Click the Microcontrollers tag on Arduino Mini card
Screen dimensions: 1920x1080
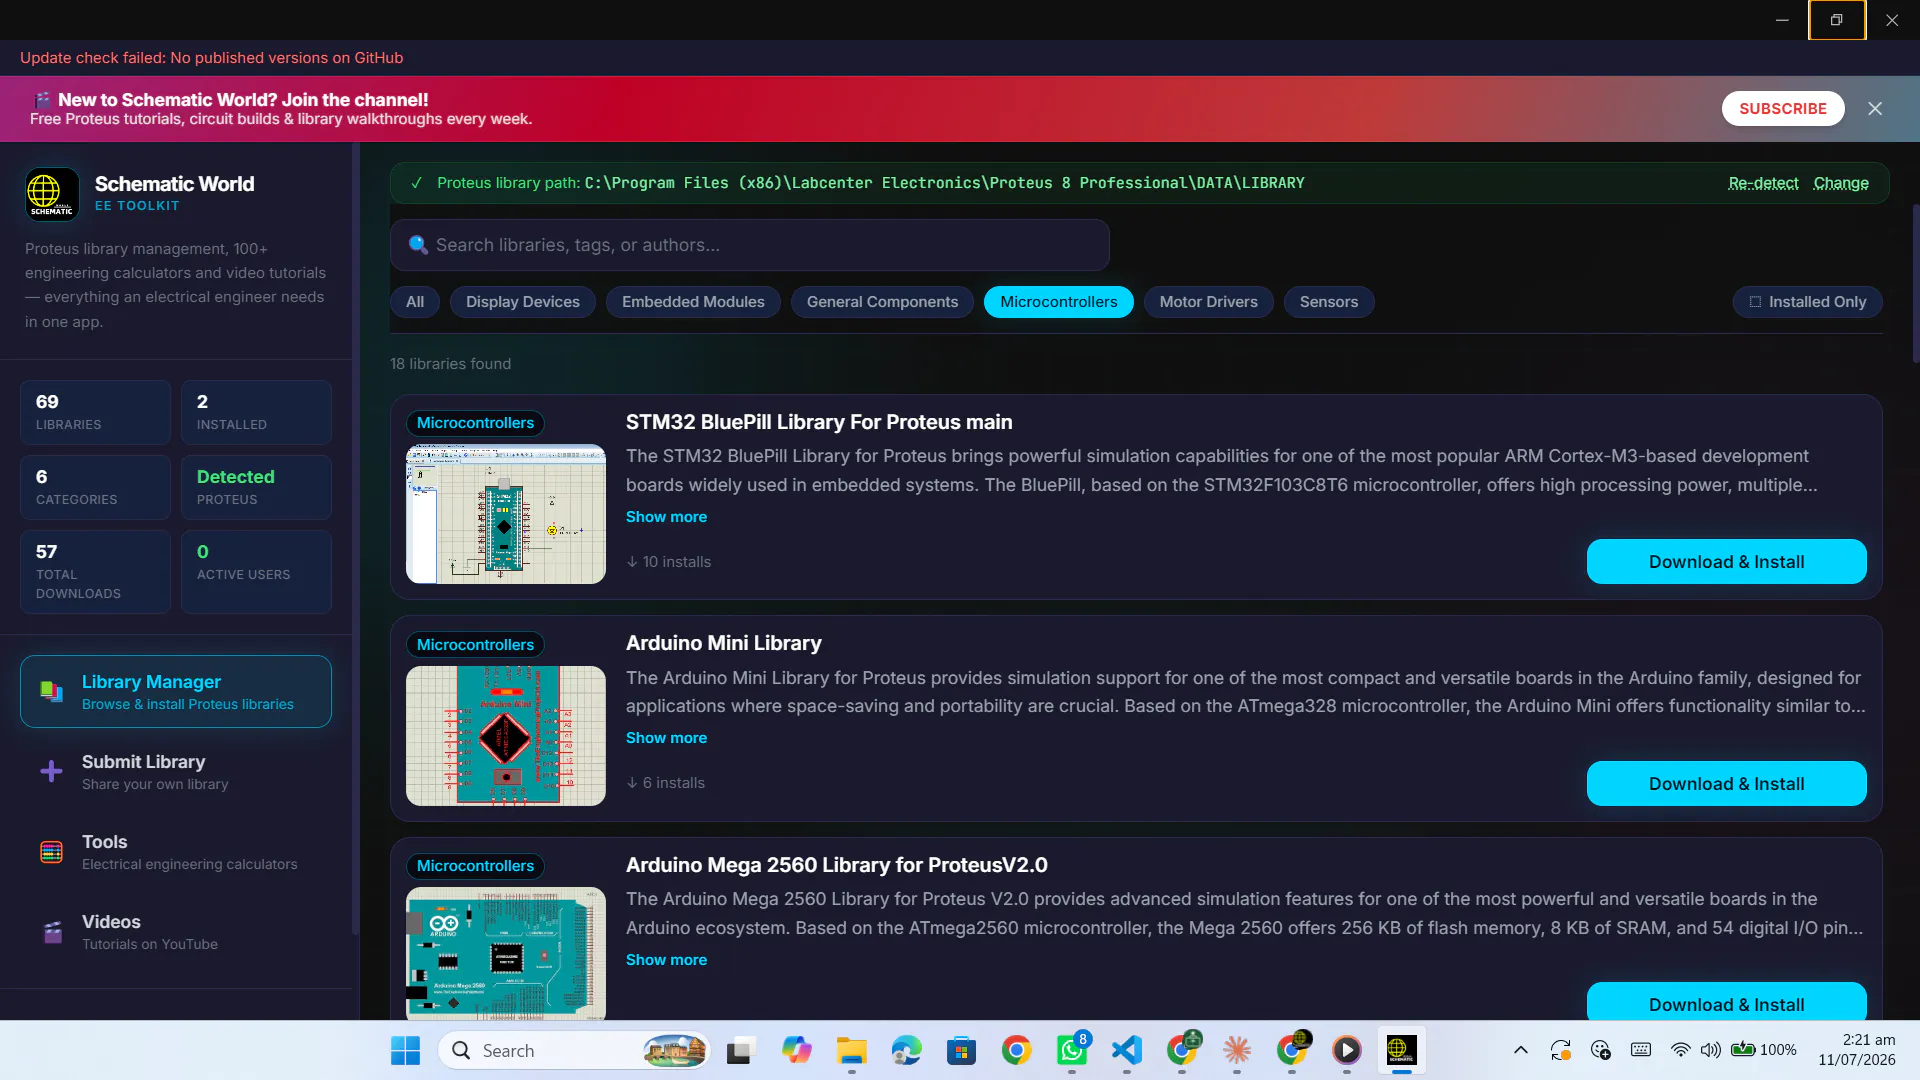point(475,645)
